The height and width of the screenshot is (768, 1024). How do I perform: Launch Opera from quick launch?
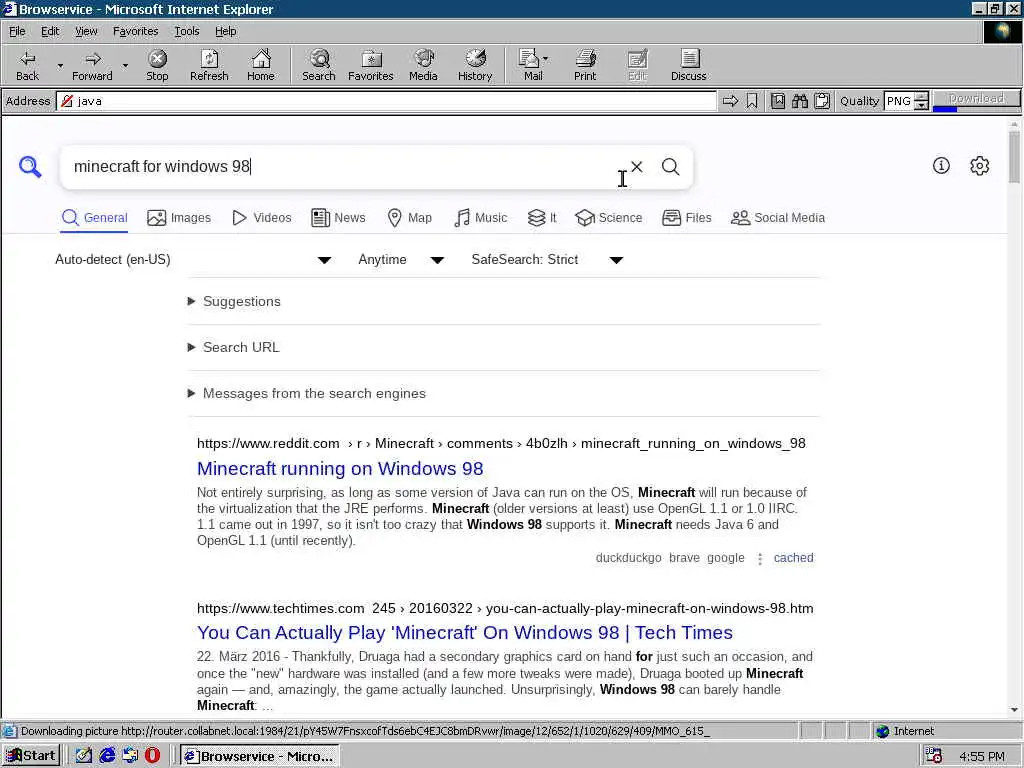(153, 756)
